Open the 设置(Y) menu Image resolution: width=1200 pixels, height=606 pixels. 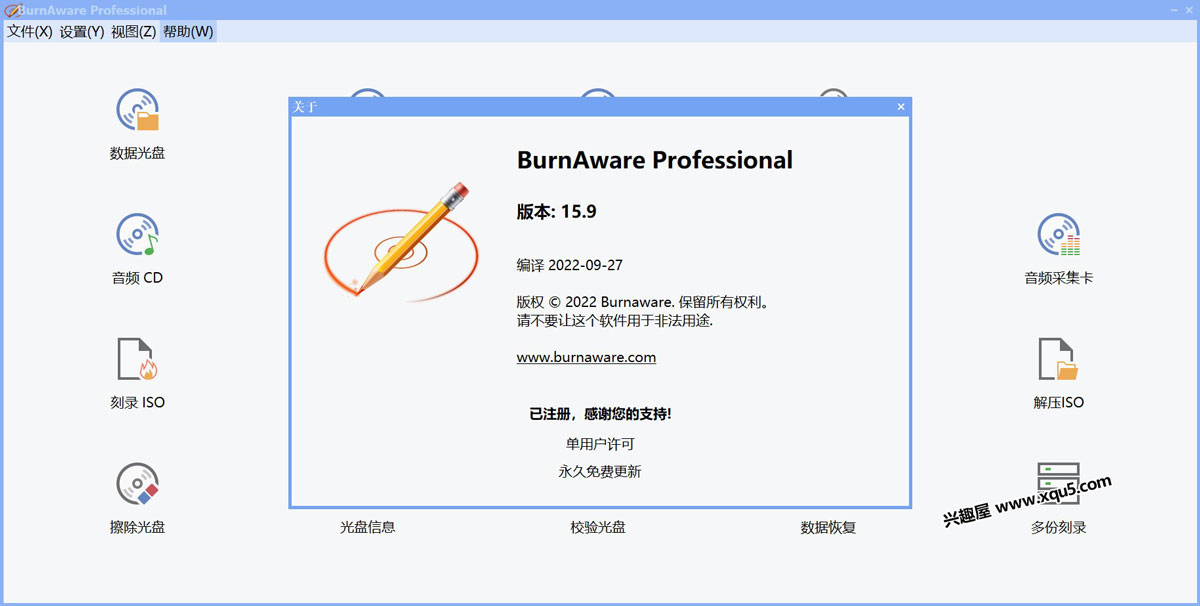pos(82,31)
